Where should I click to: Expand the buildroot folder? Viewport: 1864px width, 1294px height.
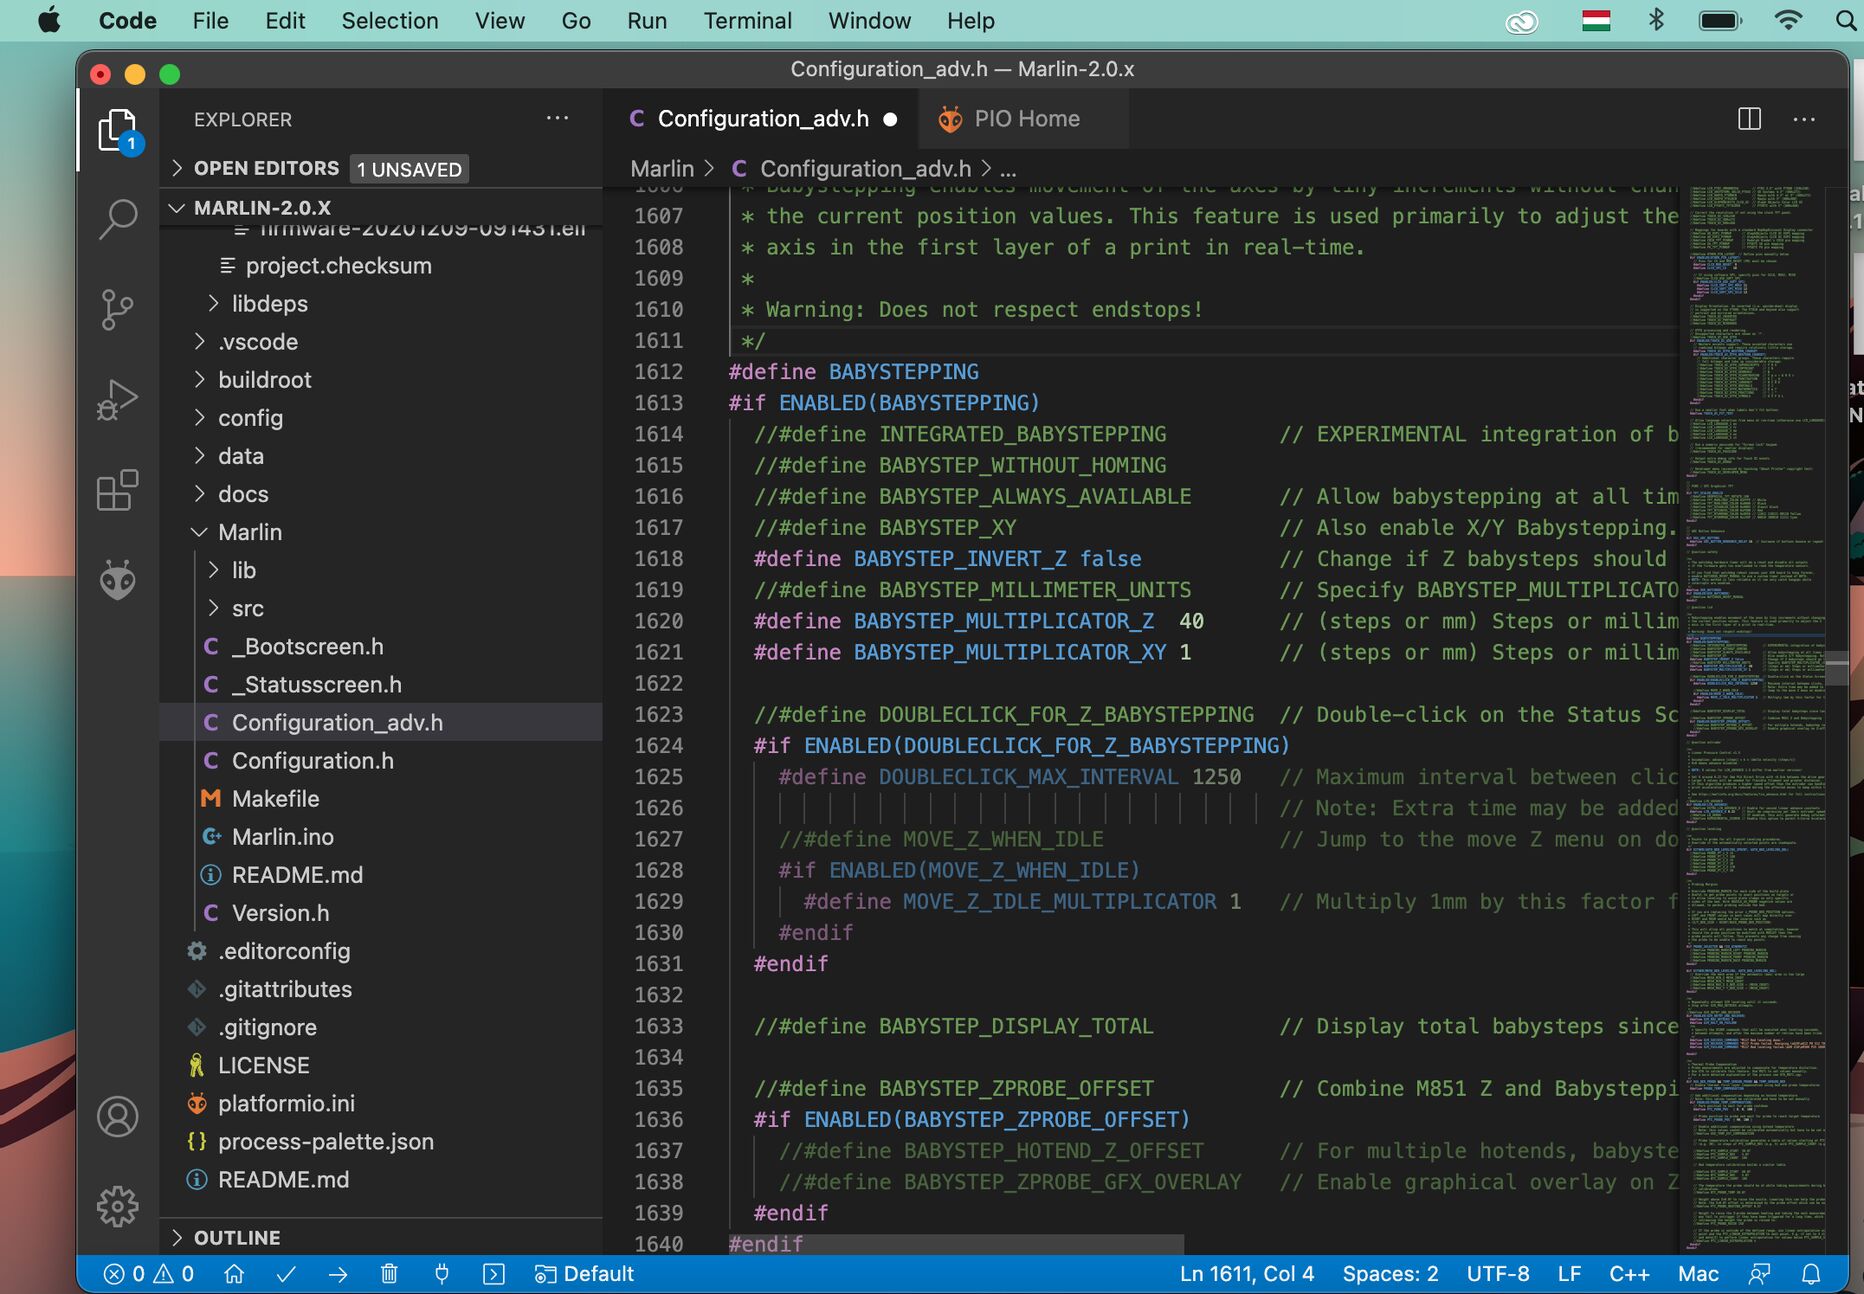[x=265, y=380]
